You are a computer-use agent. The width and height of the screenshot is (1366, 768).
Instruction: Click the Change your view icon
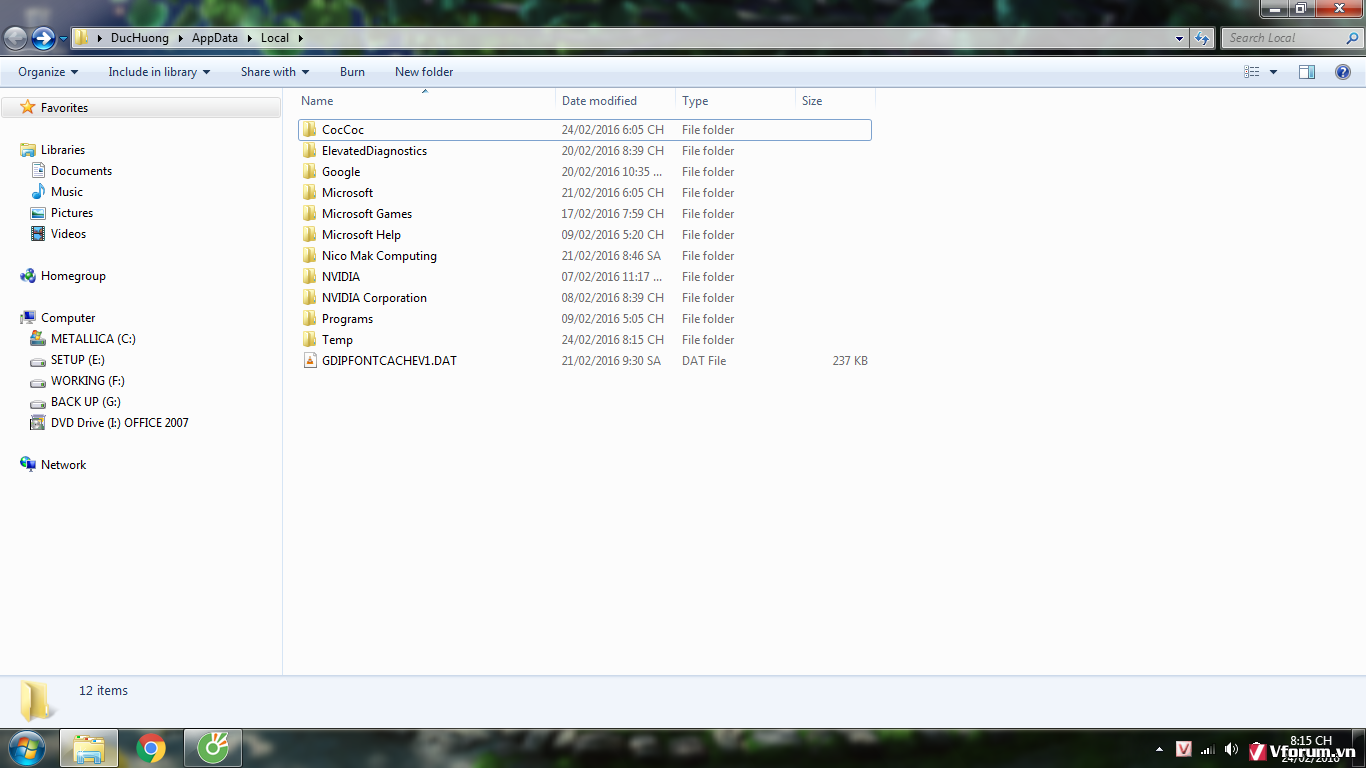pos(1252,72)
